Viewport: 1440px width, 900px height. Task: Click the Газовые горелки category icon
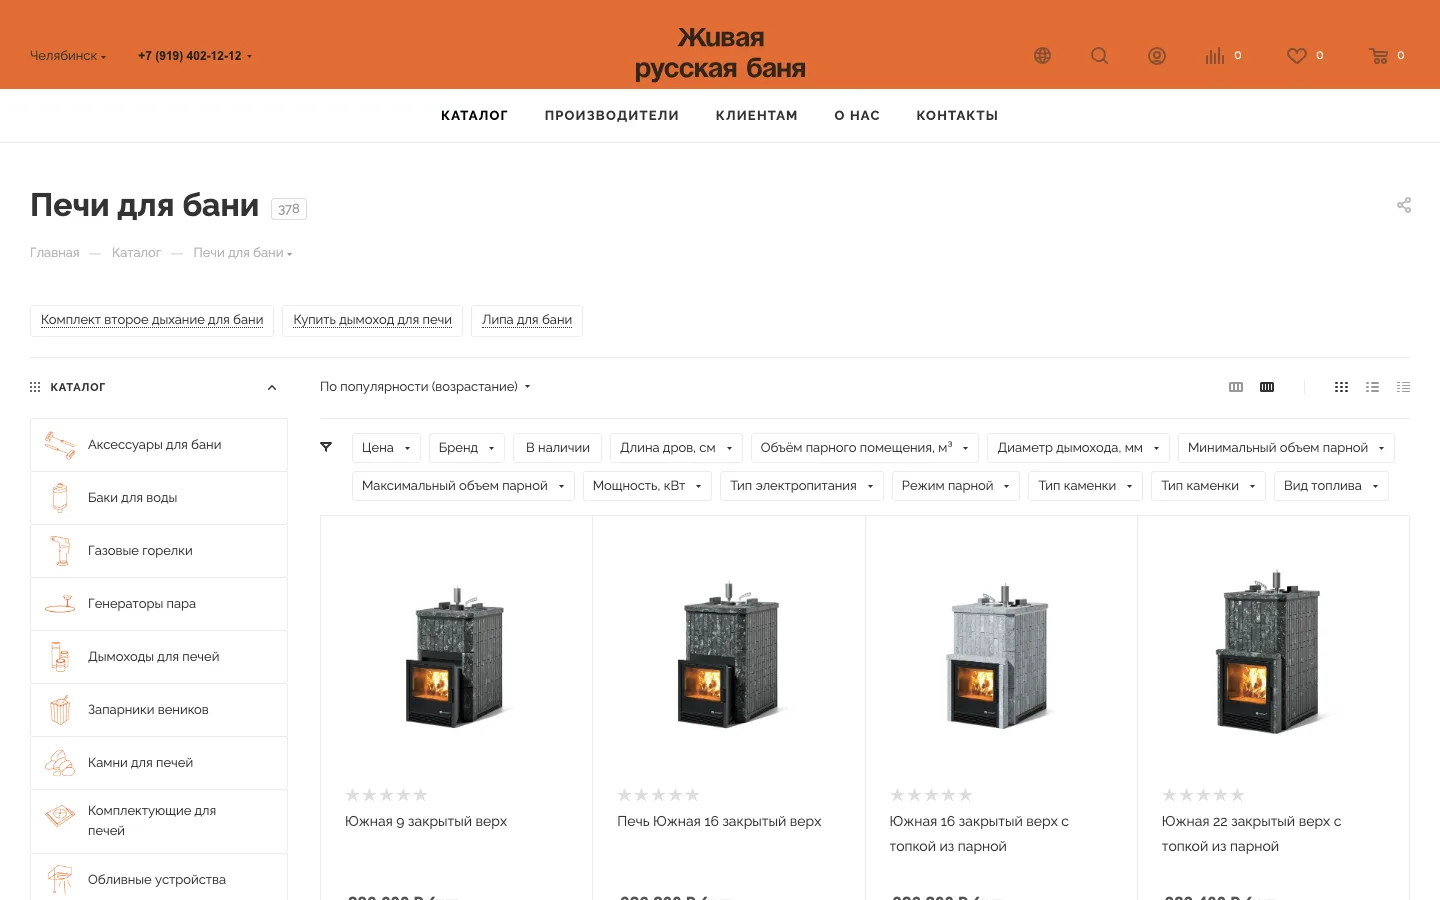60,551
